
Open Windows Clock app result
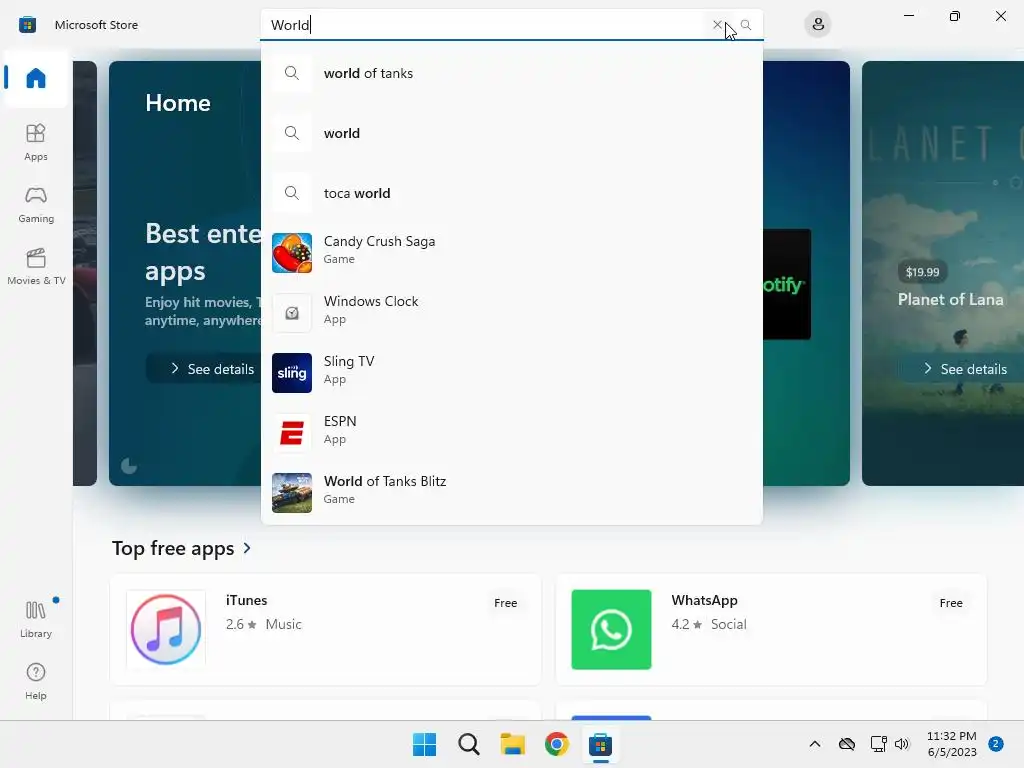[x=511, y=313]
